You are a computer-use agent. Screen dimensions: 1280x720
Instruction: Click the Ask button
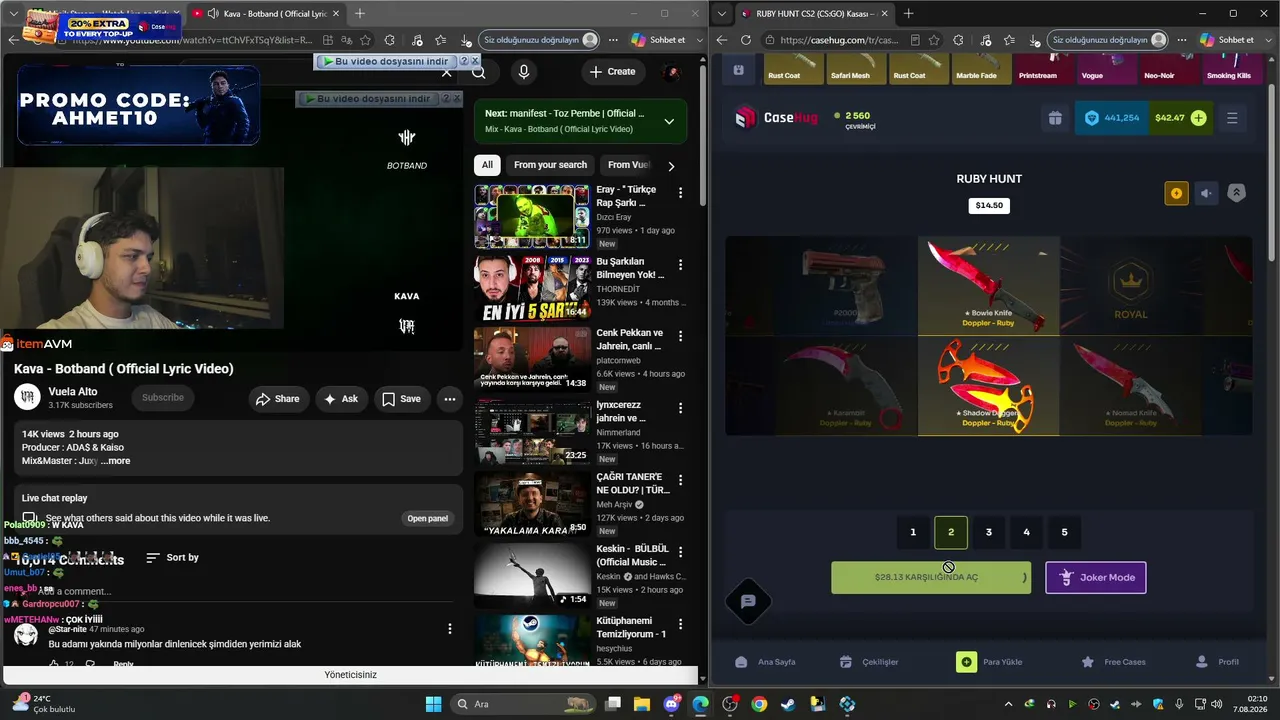click(x=340, y=399)
